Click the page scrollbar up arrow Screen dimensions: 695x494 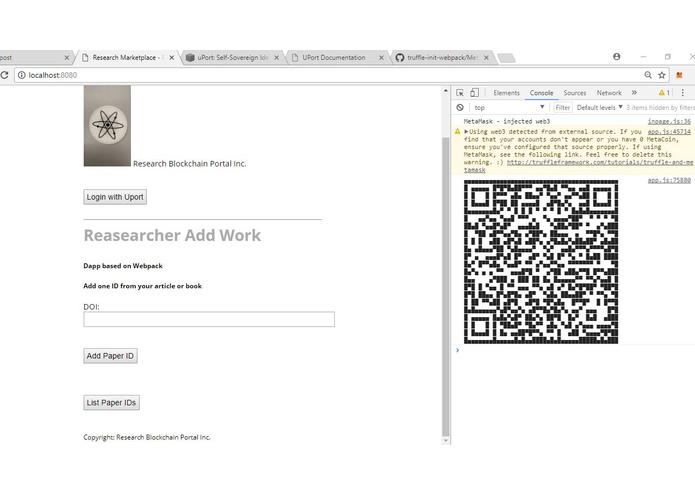click(x=446, y=90)
